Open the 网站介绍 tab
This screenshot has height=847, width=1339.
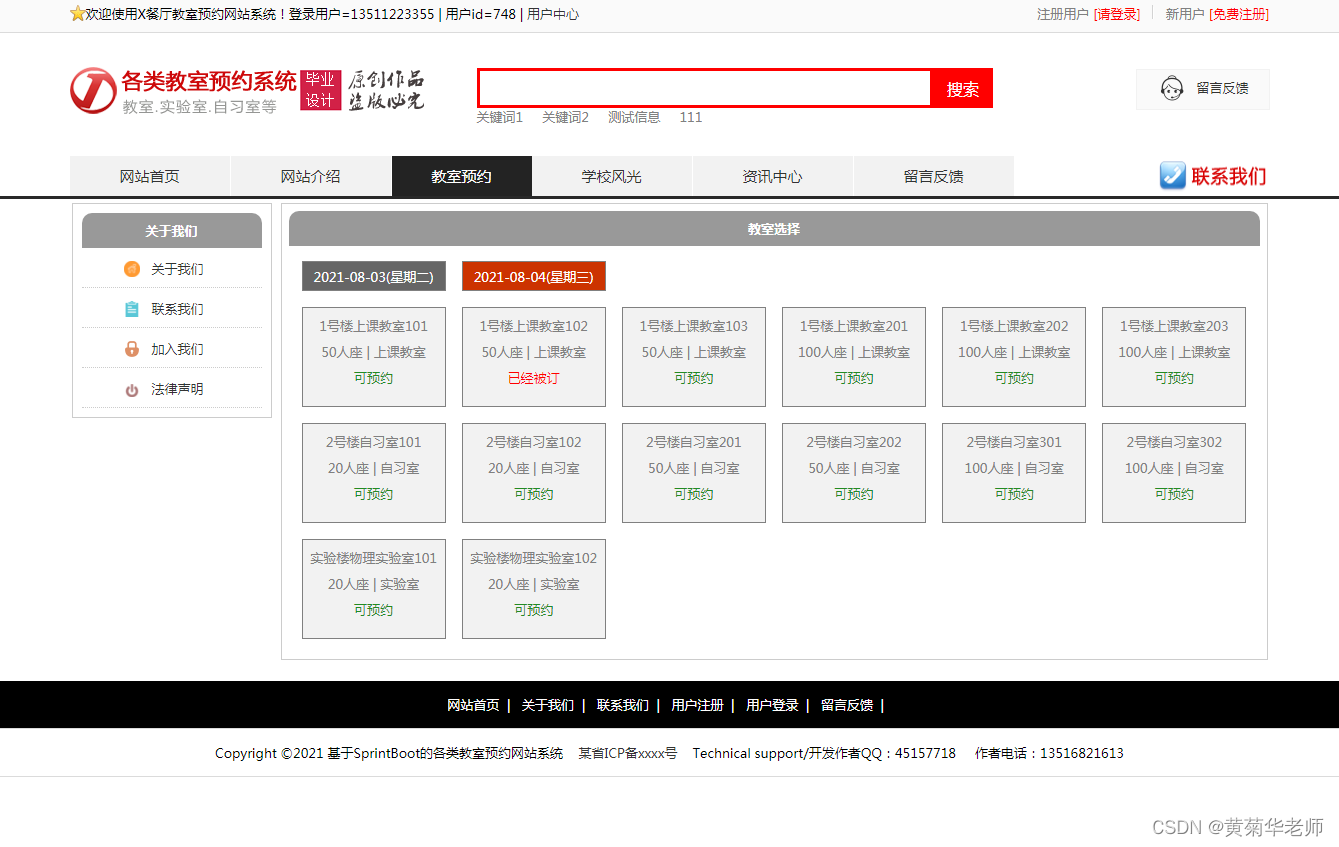point(311,175)
